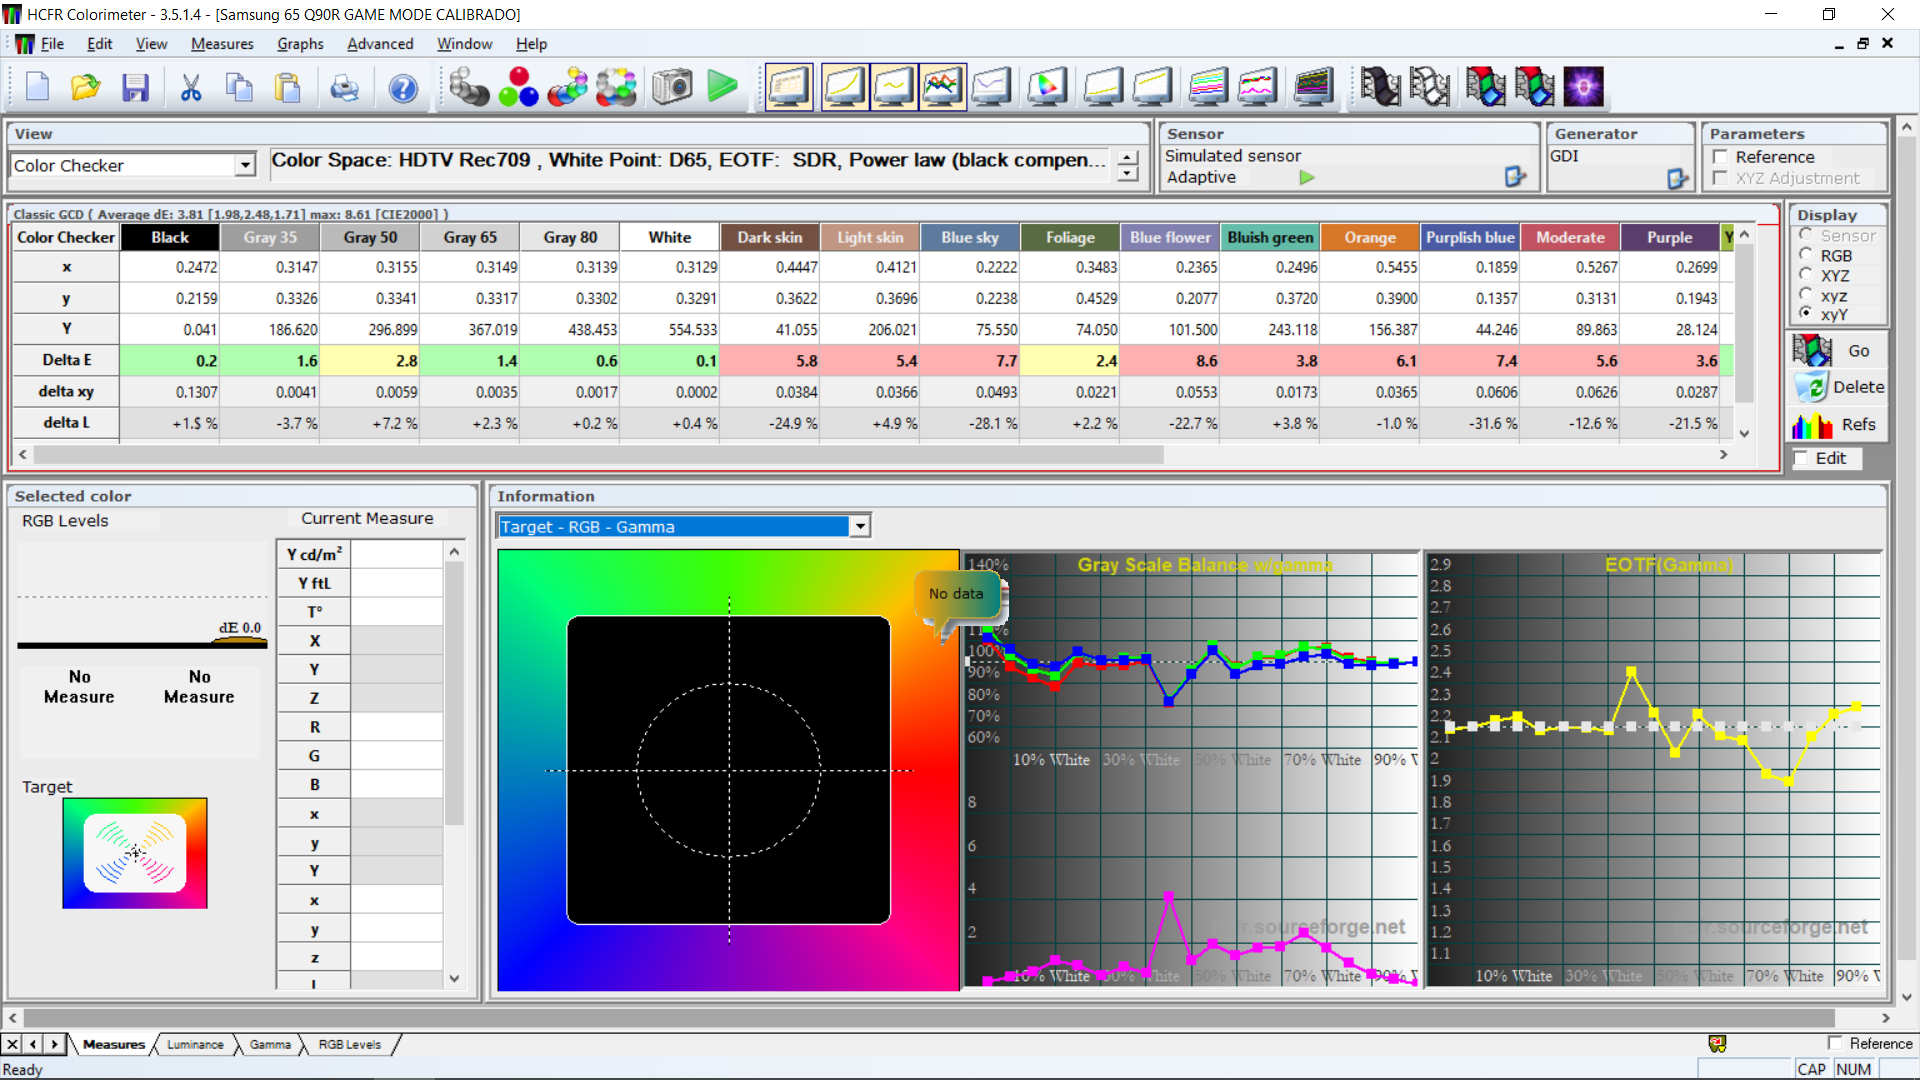Image resolution: width=1920 pixels, height=1080 pixels.
Task: Expand the Target - RGB - Gamma dropdown
Action: pos(859,527)
